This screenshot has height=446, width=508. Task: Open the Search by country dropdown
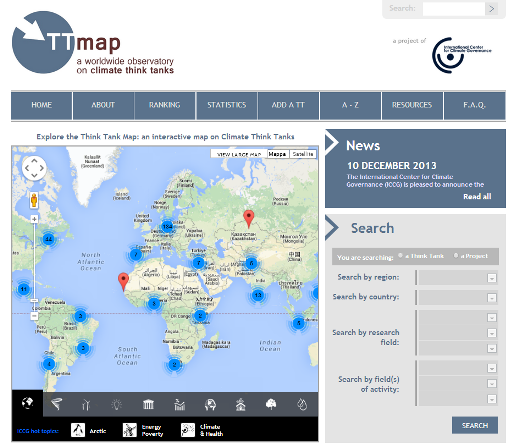[x=457, y=297]
